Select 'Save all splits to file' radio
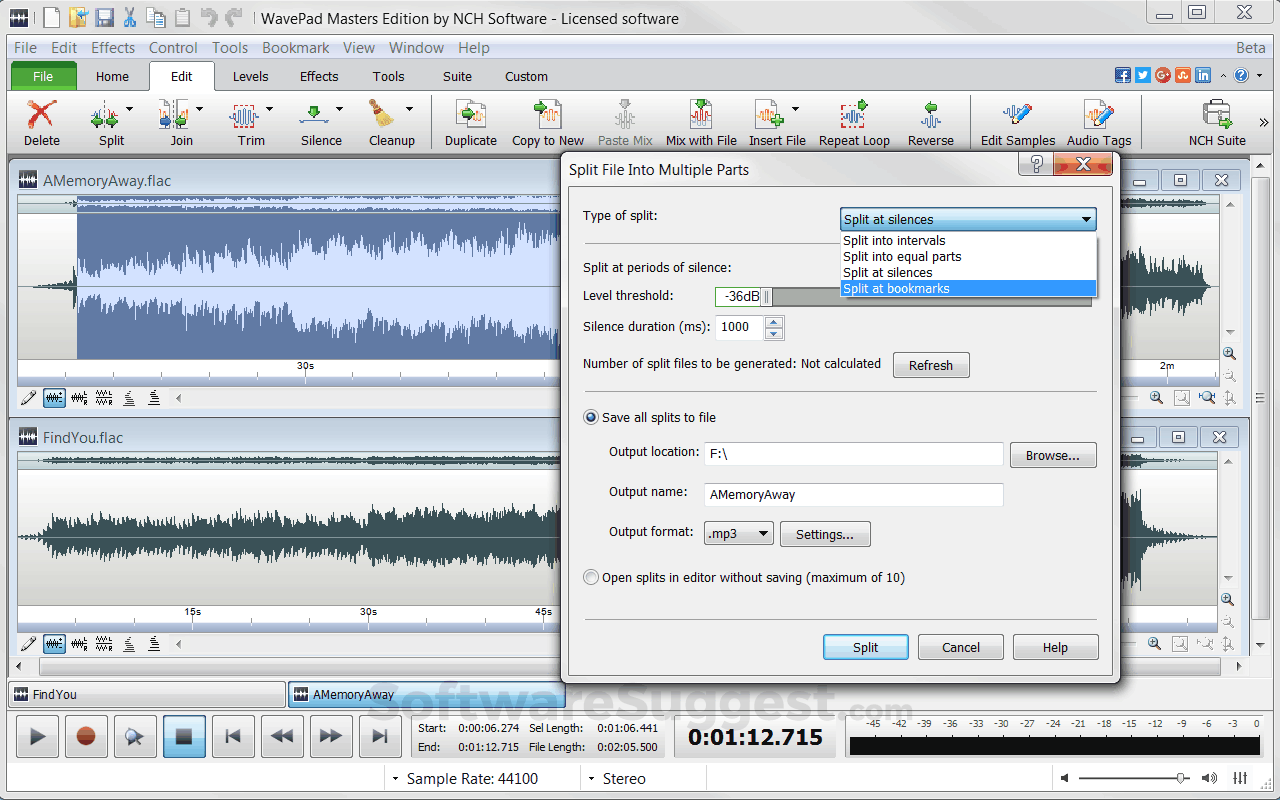Screen dimensions: 1280x800 click(592, 418)
